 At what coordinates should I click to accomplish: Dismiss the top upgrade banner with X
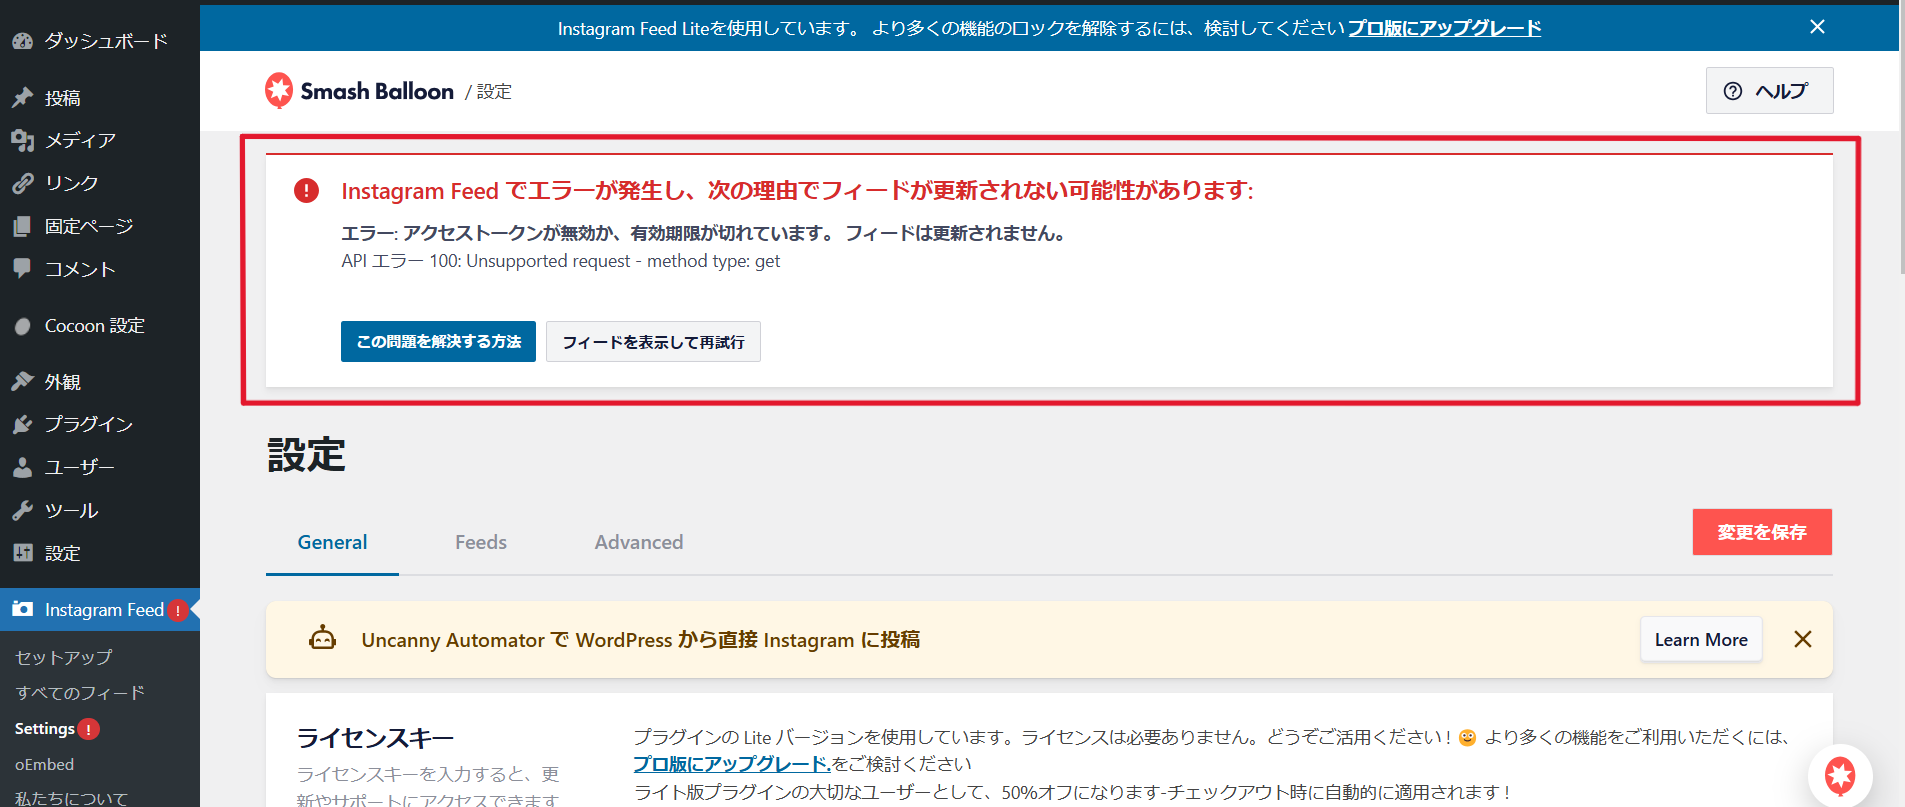coord(1817,27)
